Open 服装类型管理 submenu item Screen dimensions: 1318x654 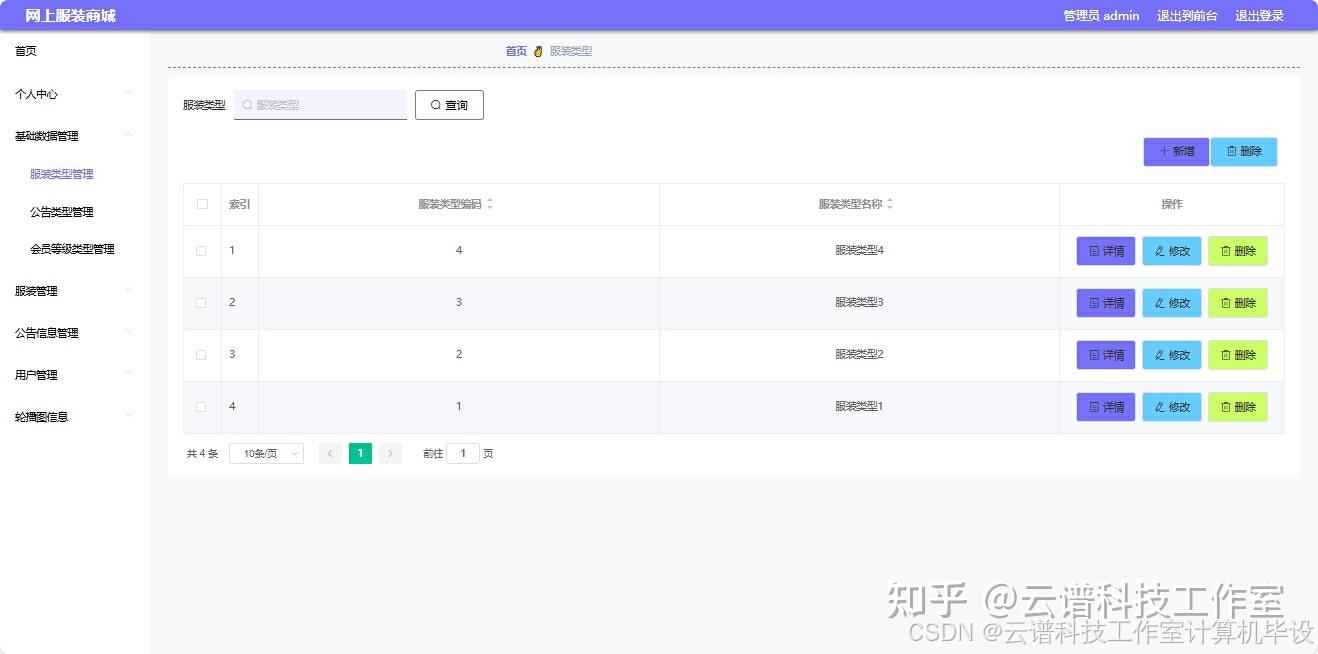pos(62,174)
